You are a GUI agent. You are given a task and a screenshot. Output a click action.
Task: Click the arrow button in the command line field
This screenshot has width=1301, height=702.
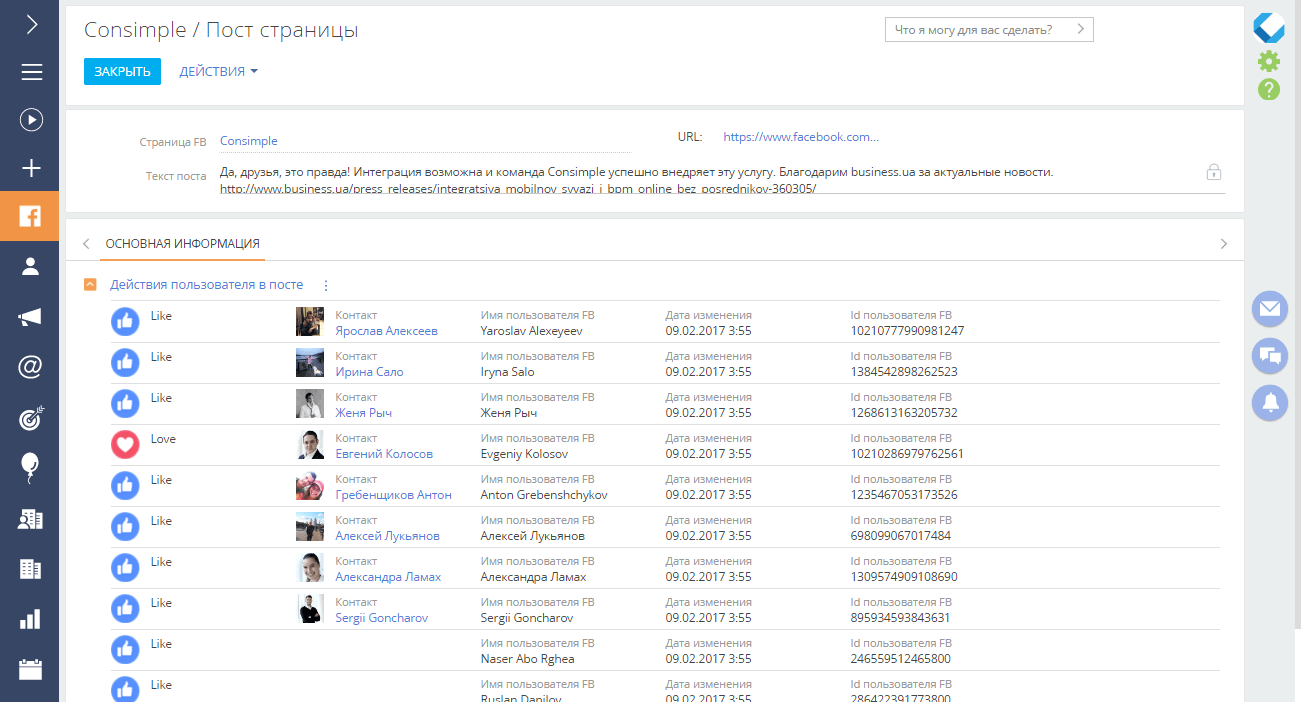(1081, 30)
